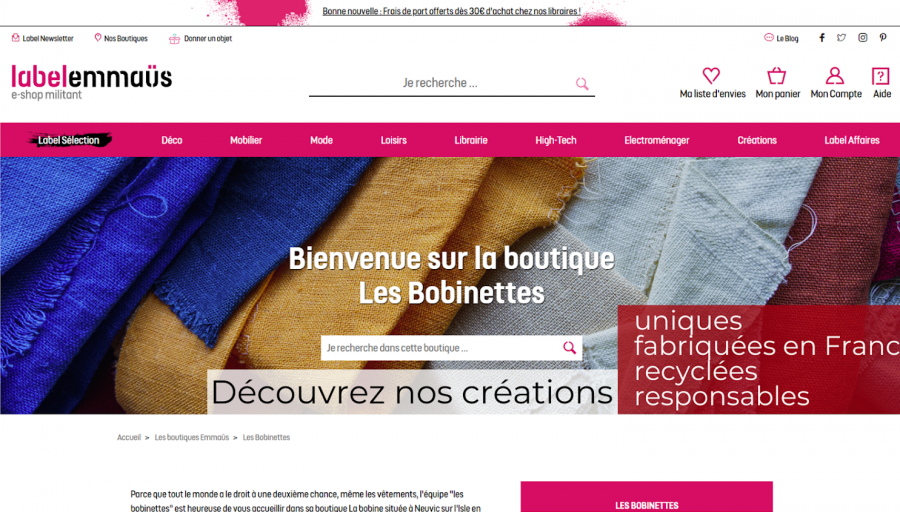
Task: Click the boutique search magnifier icon
Action: point(569,348)
